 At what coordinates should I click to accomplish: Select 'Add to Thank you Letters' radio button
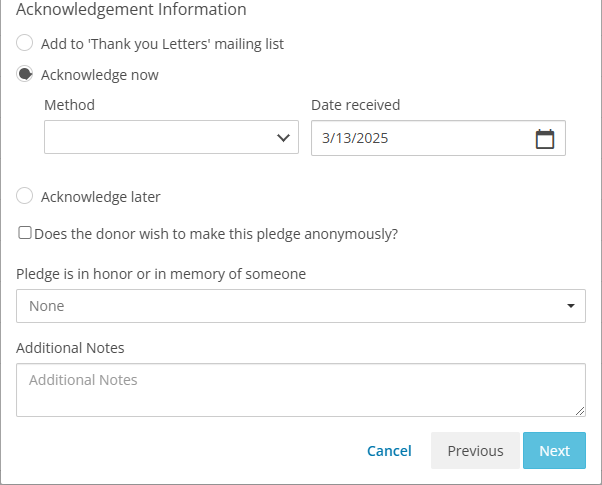[25, 43]
